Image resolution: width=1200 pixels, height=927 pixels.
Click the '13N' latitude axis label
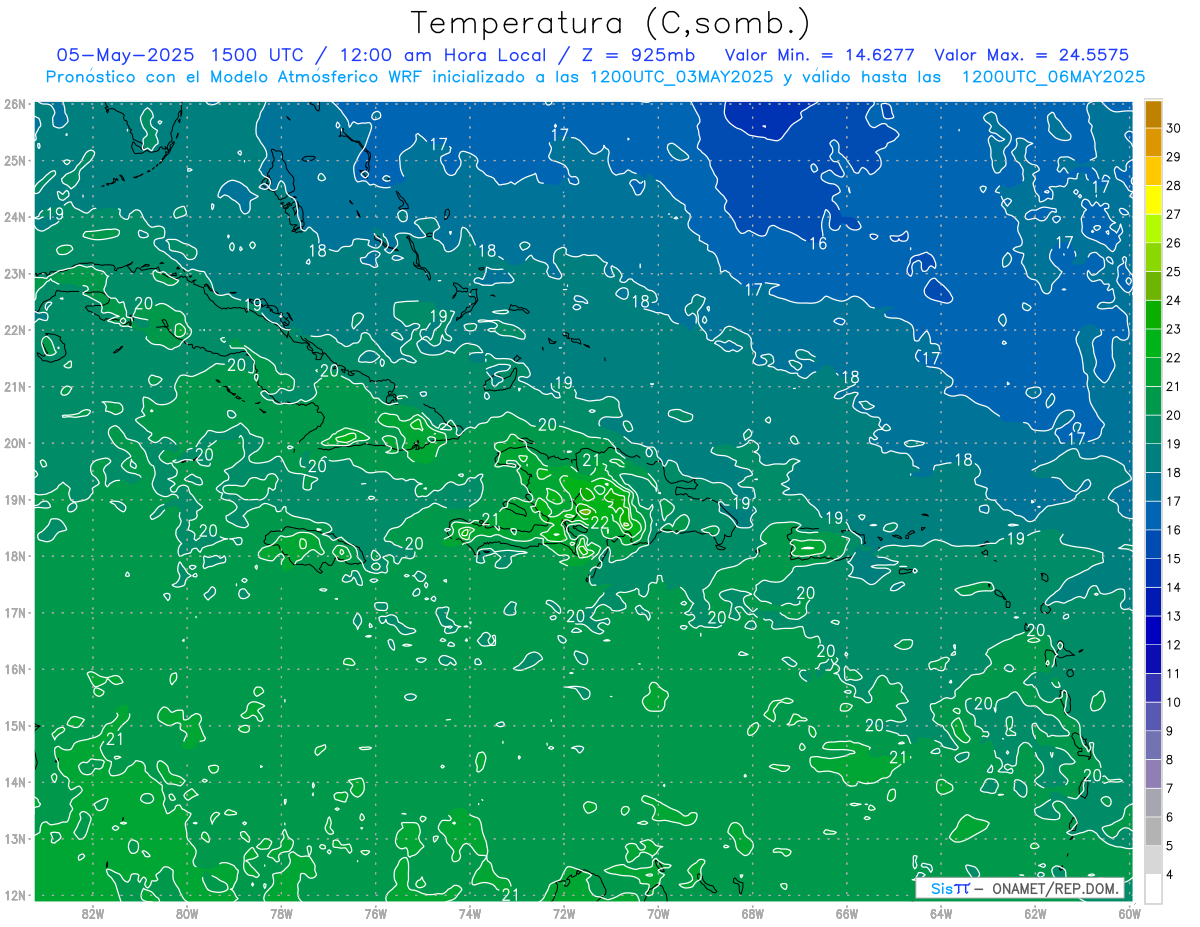pos(15,838)
